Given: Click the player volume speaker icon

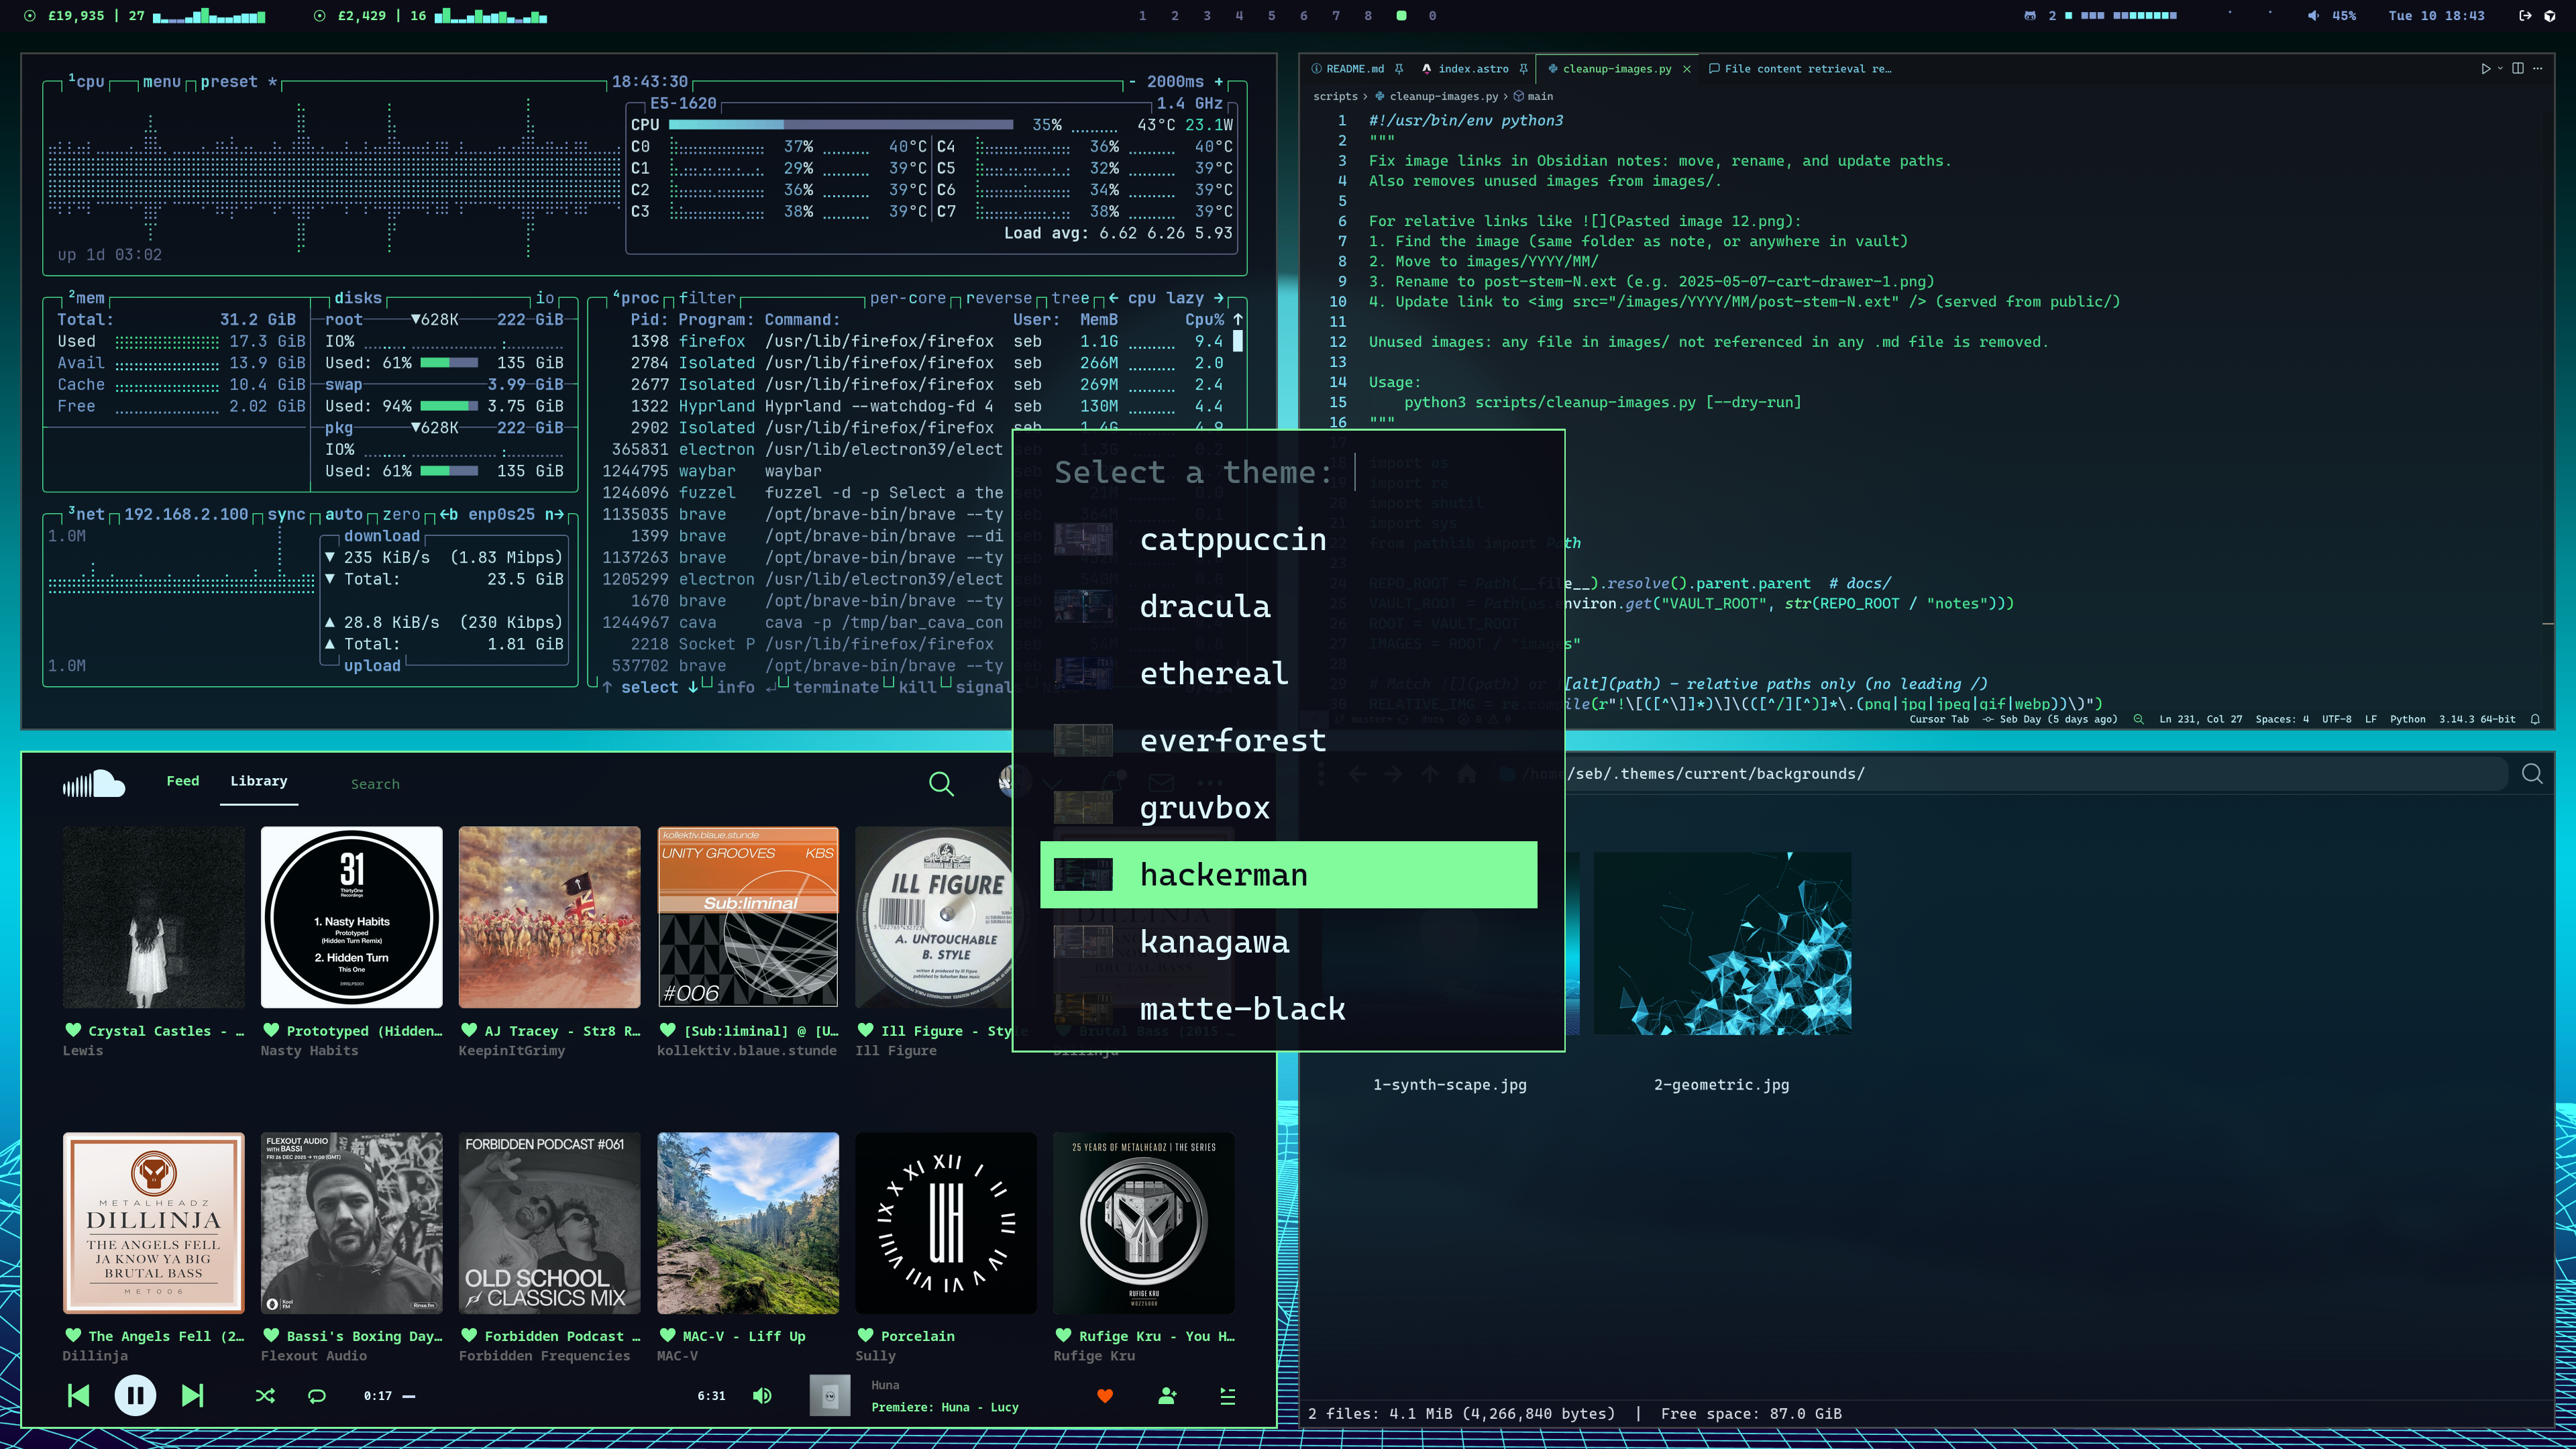Looking at the screenshot, I should [762, 1395].
